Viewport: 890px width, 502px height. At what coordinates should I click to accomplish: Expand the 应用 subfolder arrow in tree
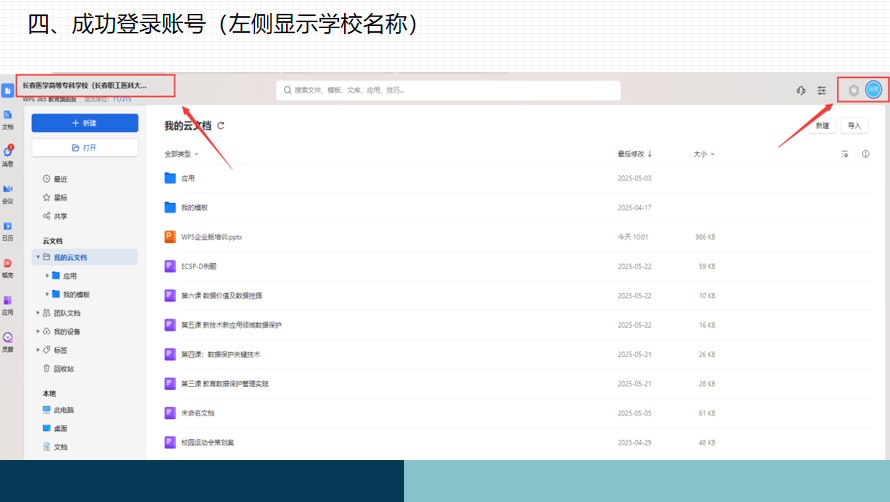coord(47,275)
